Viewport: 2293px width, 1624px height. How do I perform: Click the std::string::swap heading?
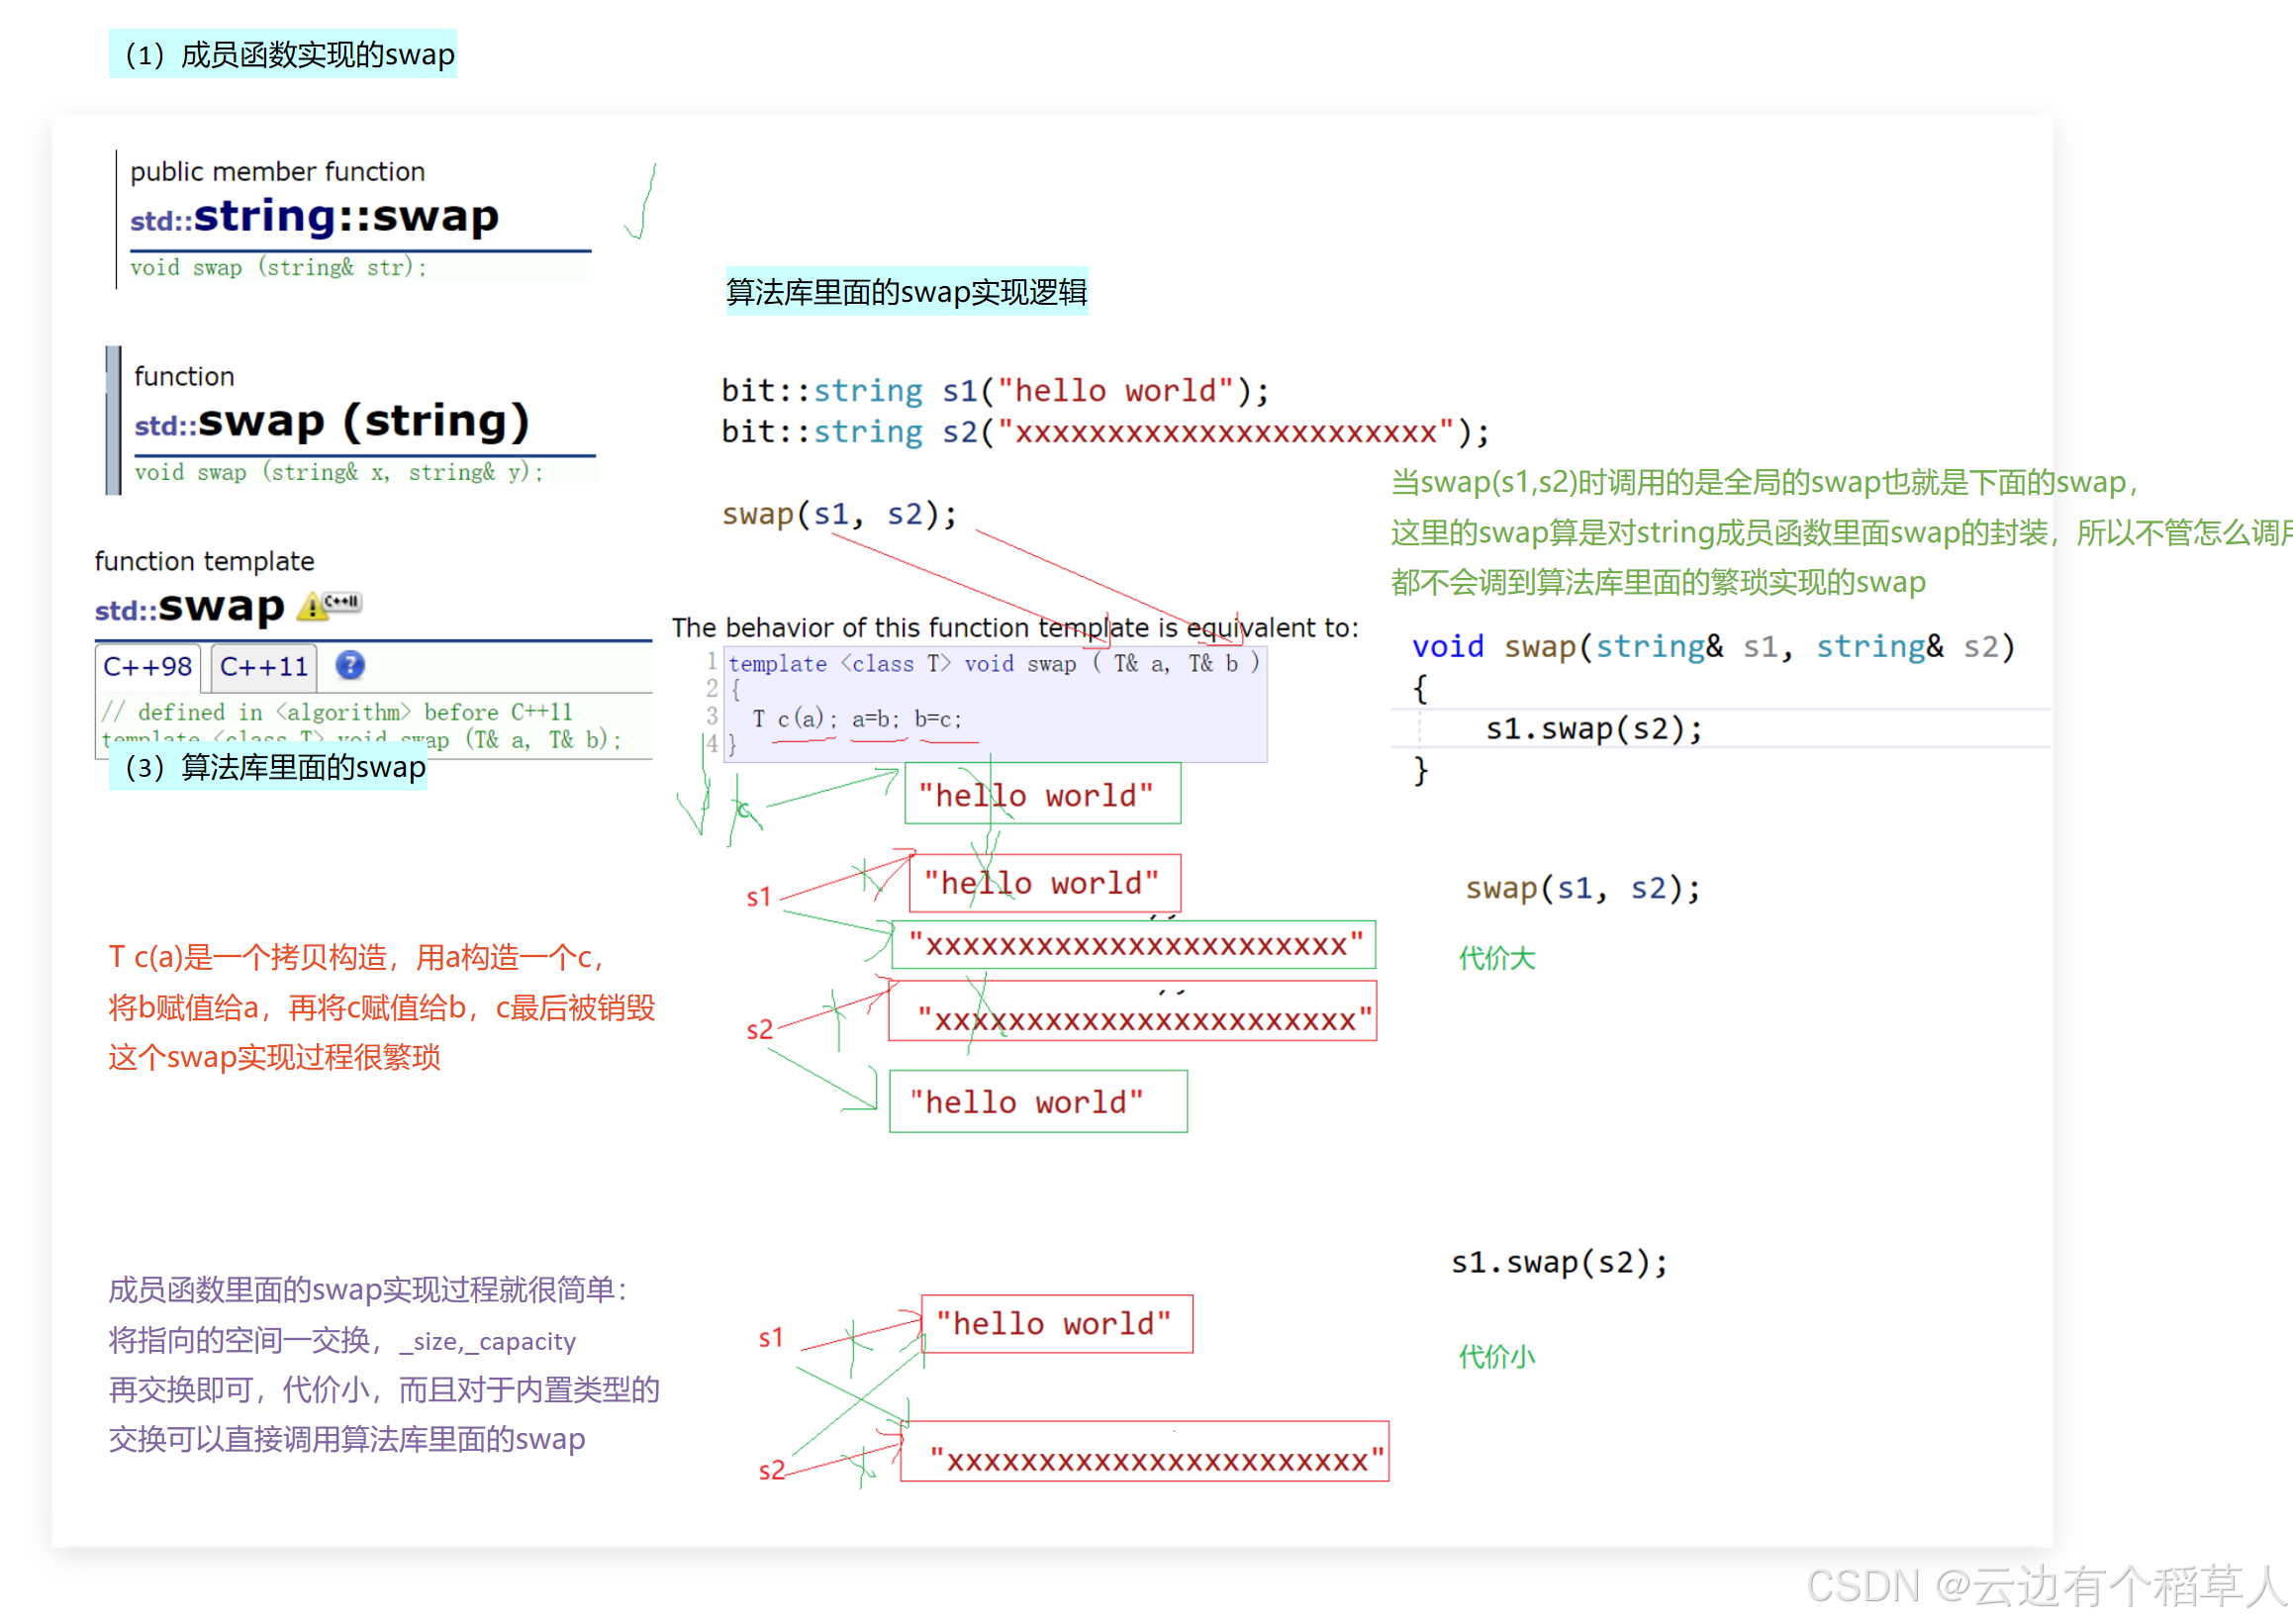click(x=315, y=217)
